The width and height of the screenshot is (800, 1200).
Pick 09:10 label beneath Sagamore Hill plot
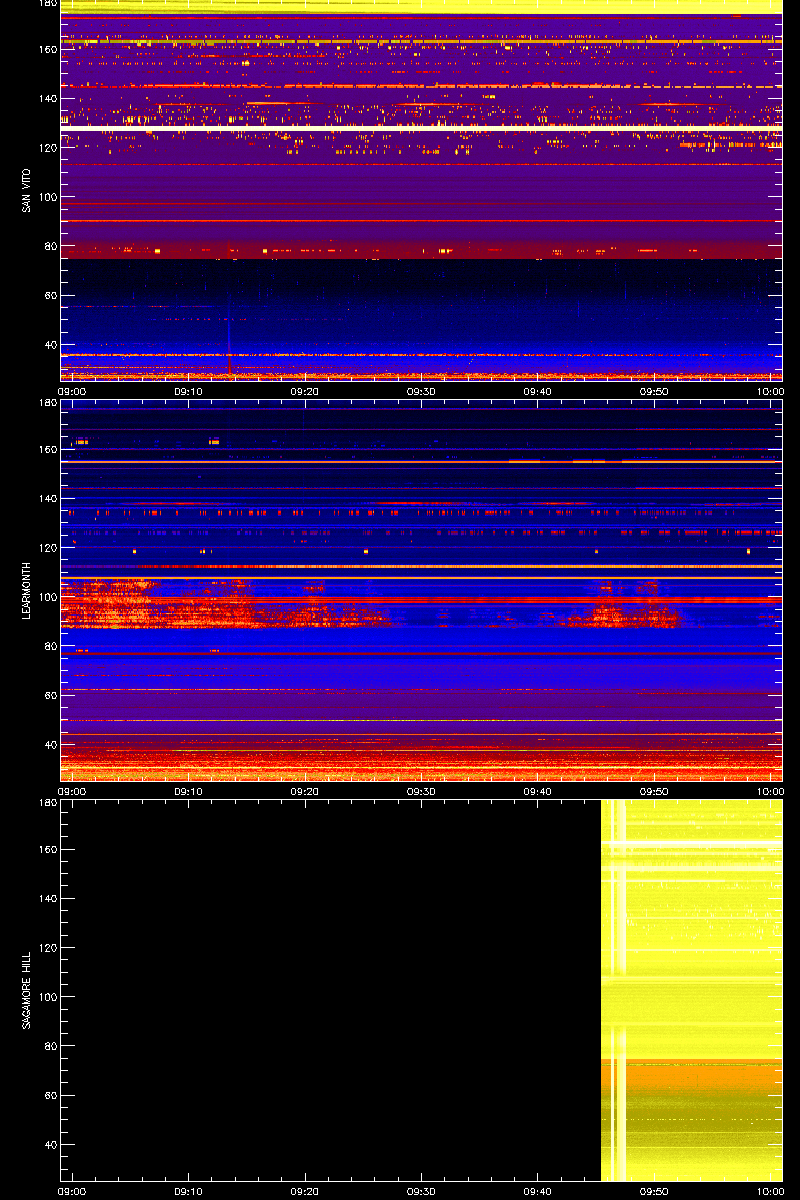tap(188, 1191)
